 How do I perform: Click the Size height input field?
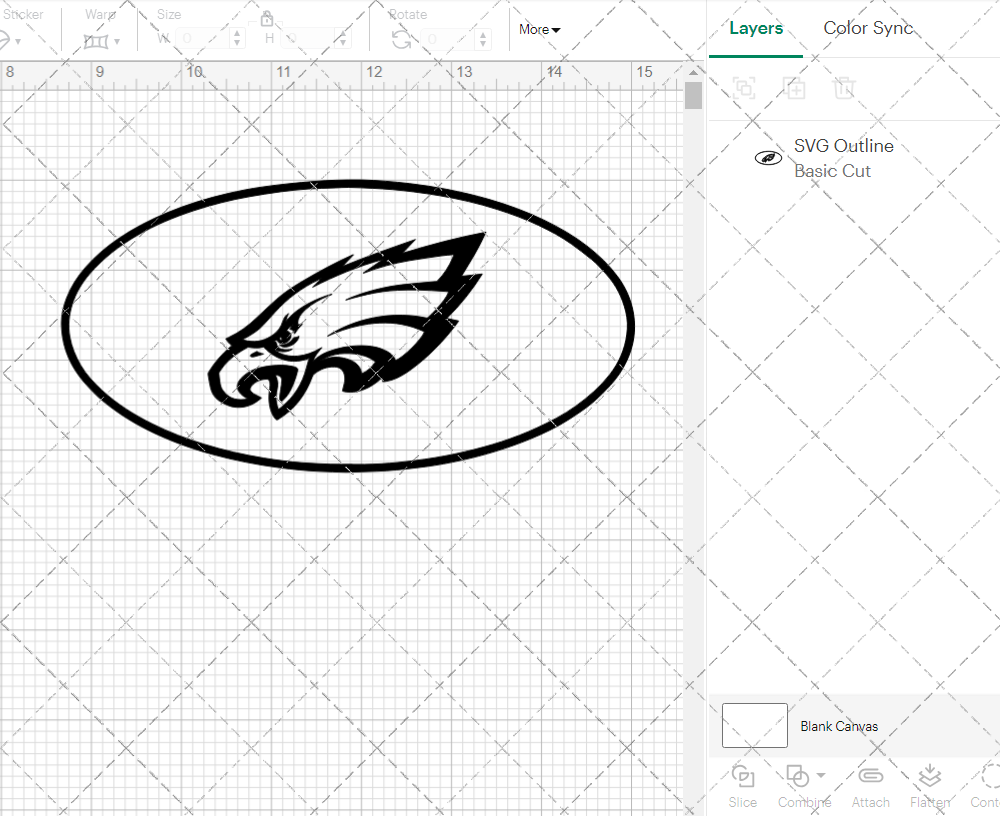click(x=307, y=39)
